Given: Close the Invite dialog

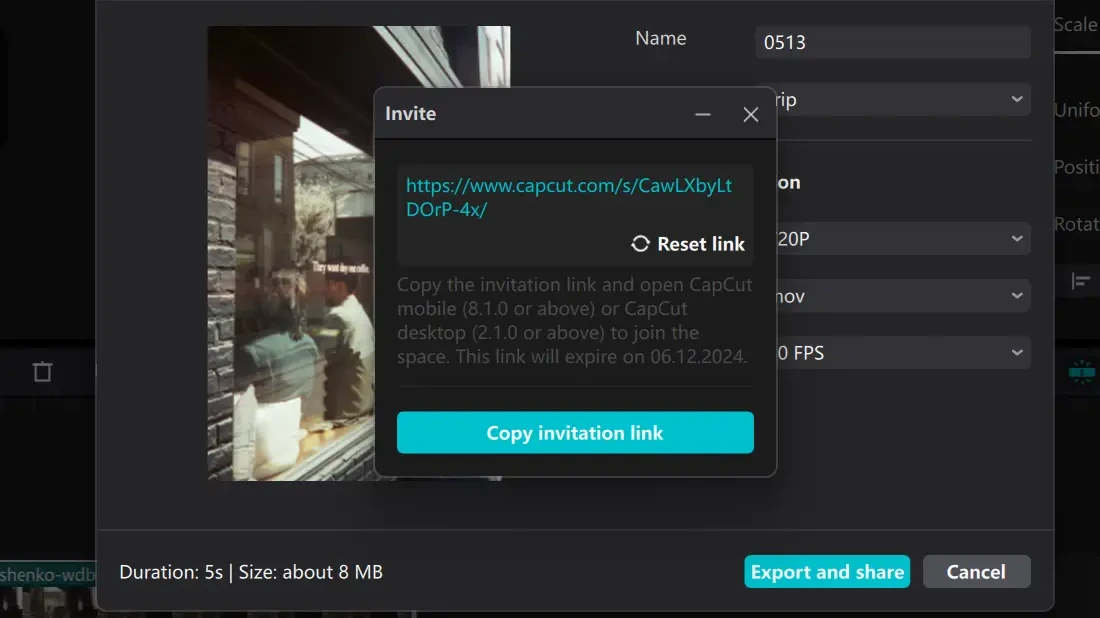Looking at the screenshot, I should (751, 115).
